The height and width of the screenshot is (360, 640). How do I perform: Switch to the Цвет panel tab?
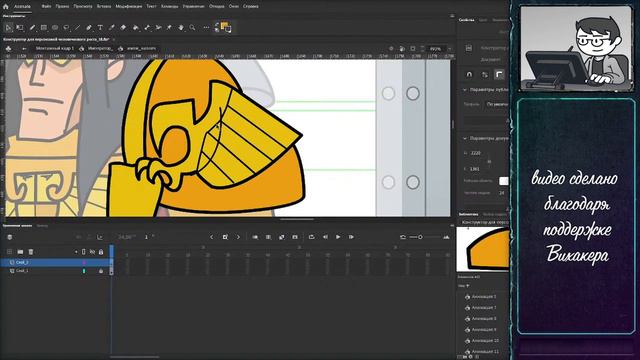click(x=483, y=20)
